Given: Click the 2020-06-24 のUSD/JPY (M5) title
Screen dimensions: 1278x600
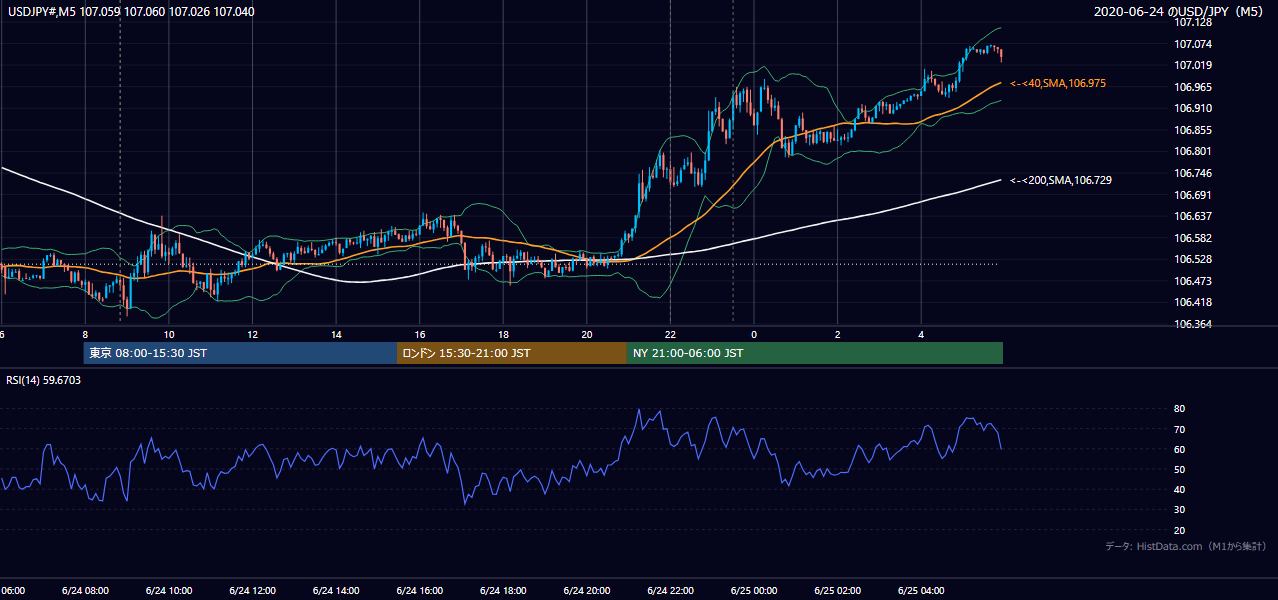Looking at the screenshot, I should [x=1181, y=12].
